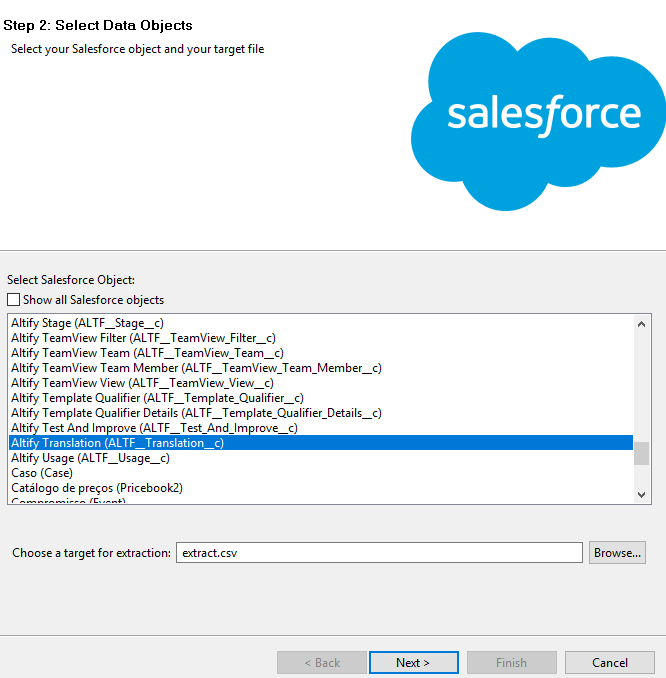This screenshot has width=666, height=678.
Task: Select Altify Template Qualifier (ALTF__Template_Qualifier__c)
Action: pyautogui.click(x=321, y=398)
